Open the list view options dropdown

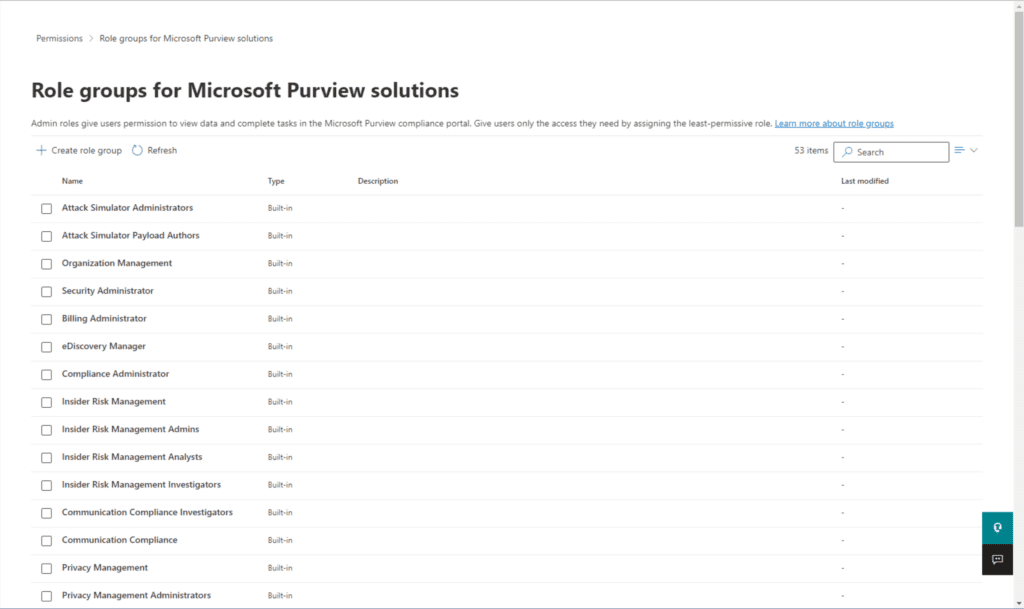coord(966,151)
